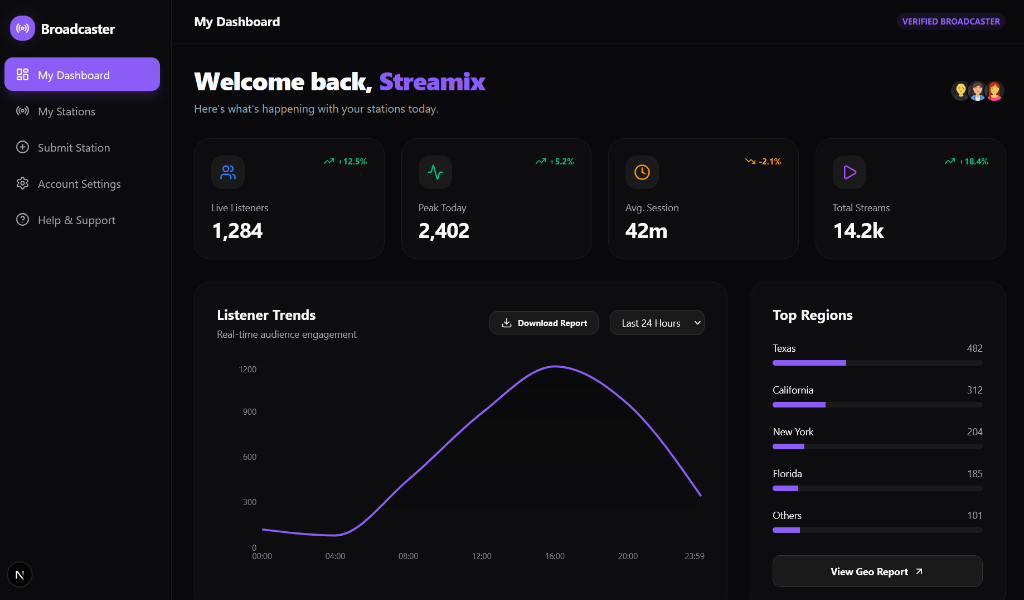
Task: Click the user avatars group
Action: click(977, 91)
